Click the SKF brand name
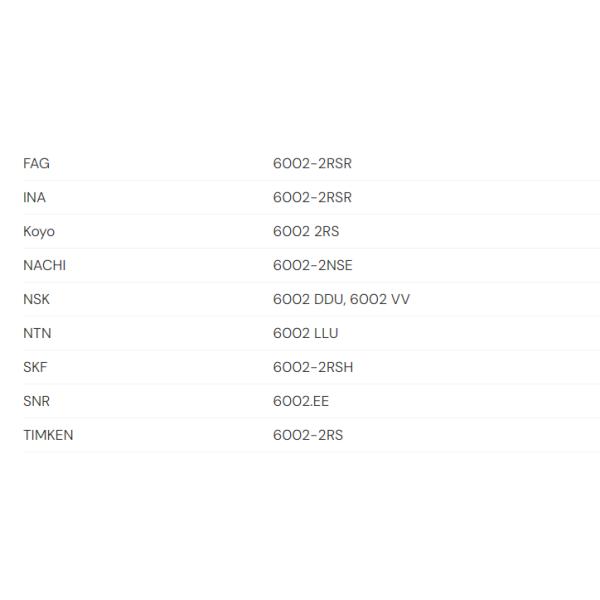The image size is (600, 600). (x=35, y=367)
